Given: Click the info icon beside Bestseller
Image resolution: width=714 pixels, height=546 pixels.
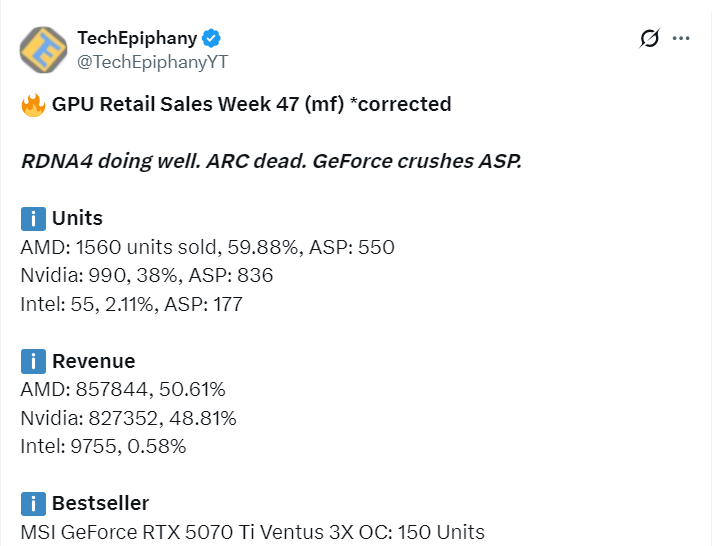Looking at the screenshot, I should (33, 503).
